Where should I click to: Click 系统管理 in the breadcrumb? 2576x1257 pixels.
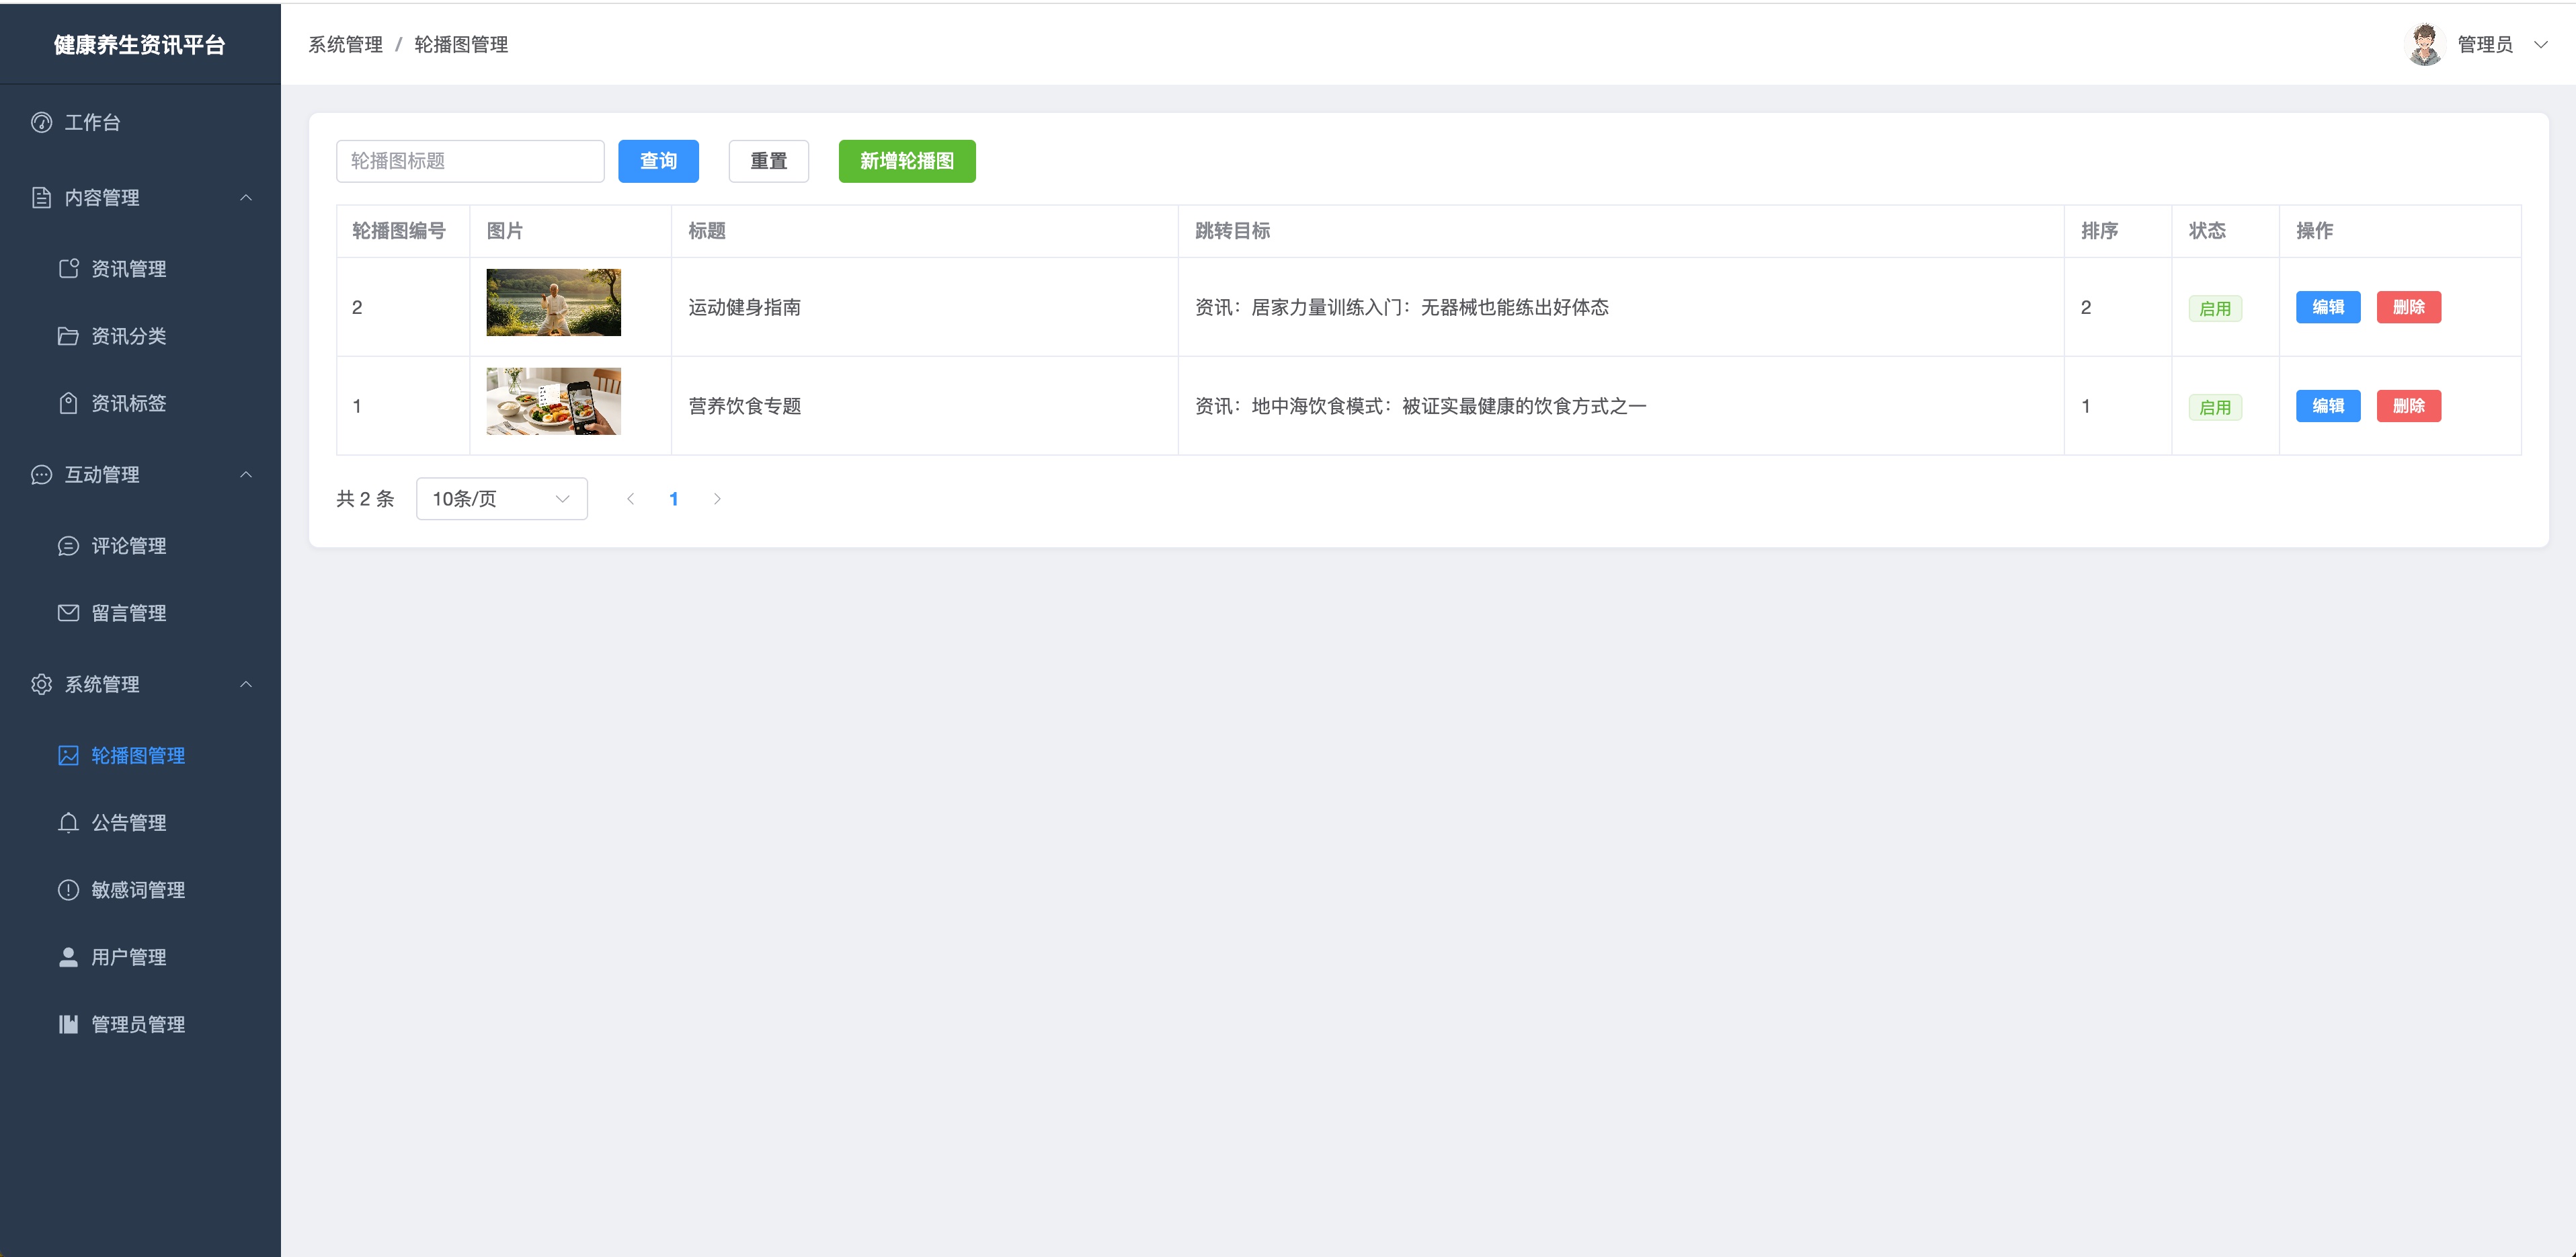[x=345, y=44]
